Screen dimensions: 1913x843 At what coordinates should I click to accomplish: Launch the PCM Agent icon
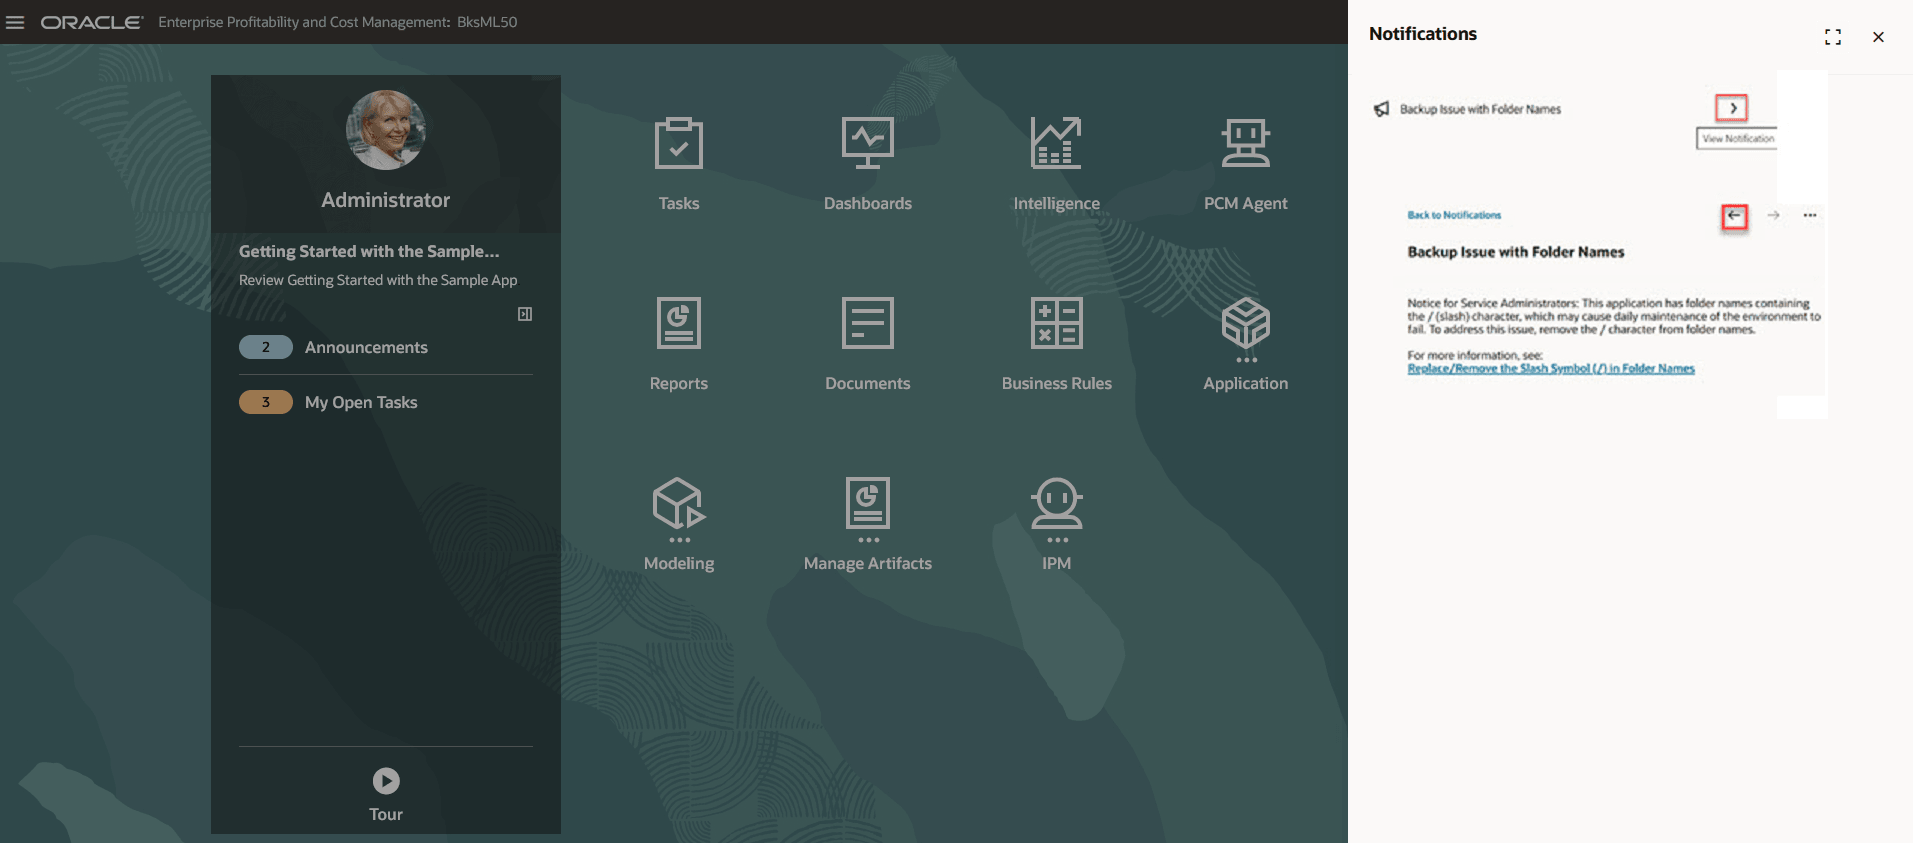pos(1245,144)
